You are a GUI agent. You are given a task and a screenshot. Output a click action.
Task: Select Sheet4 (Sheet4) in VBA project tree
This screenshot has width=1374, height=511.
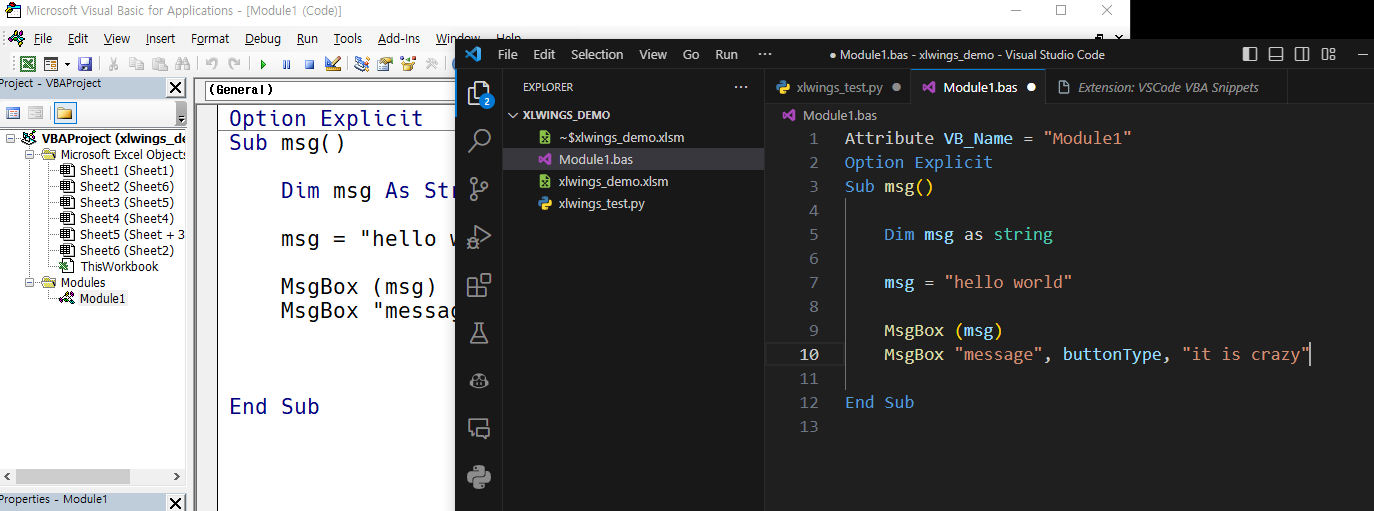126,218
